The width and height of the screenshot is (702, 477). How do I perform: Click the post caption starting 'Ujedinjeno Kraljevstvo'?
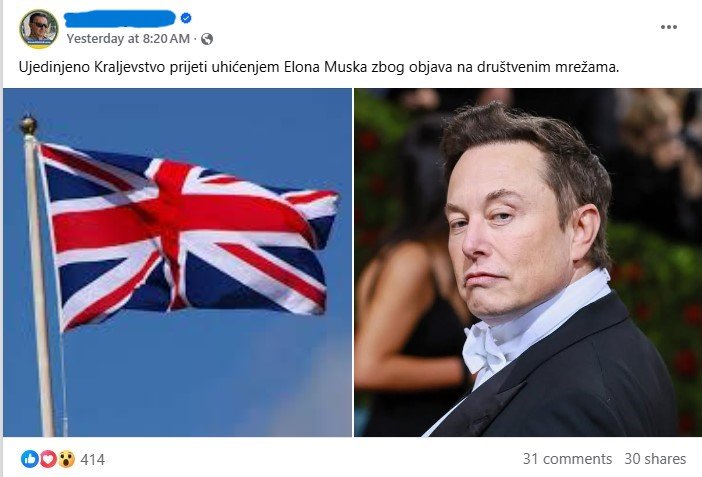tap(318, 68)
